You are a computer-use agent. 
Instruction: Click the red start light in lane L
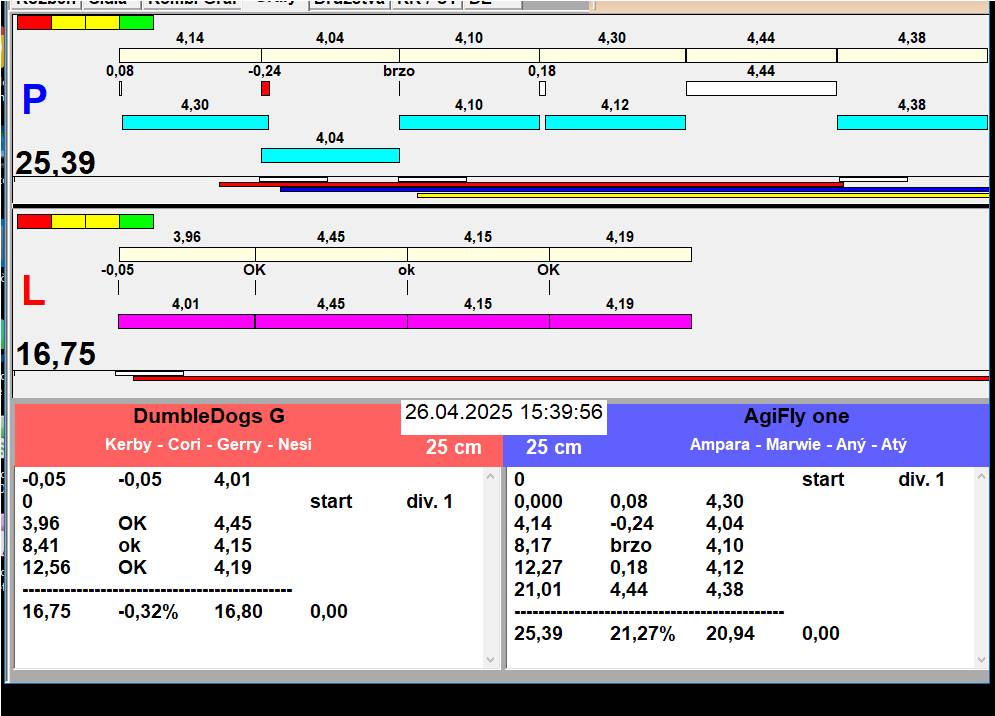click(x=34, y=222)
